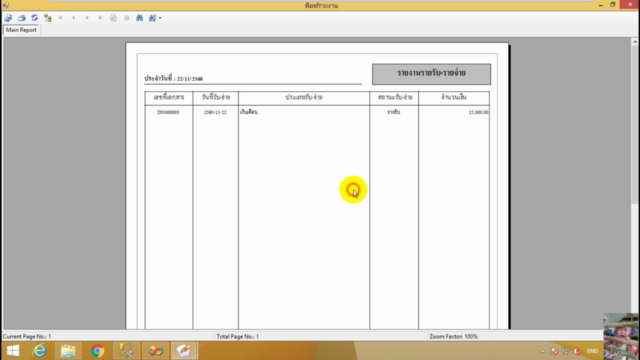Click the report title box in header

(x=431, y=74)
